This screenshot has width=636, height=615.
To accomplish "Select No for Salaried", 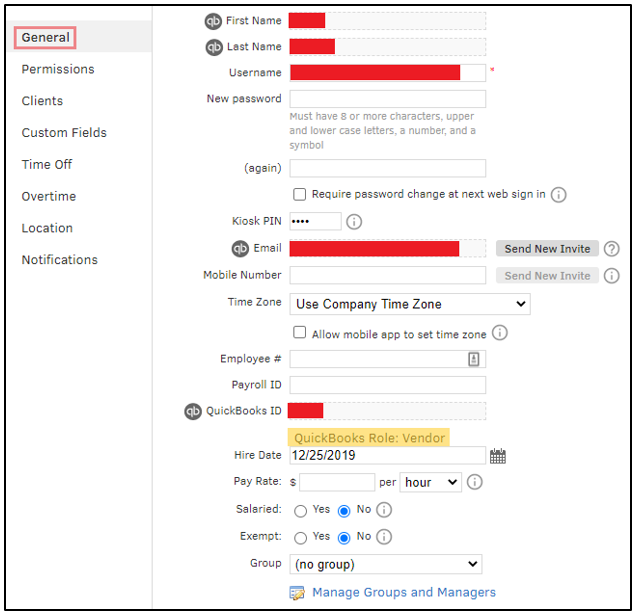I will click(x=344, y=511).
